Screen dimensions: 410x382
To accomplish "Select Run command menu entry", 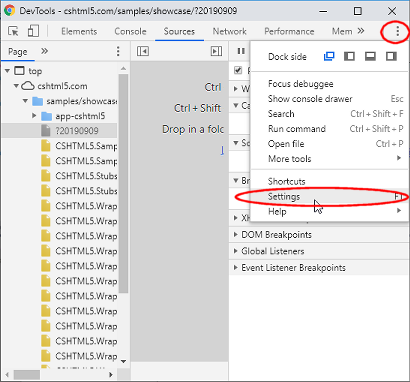I will point(297,129).
